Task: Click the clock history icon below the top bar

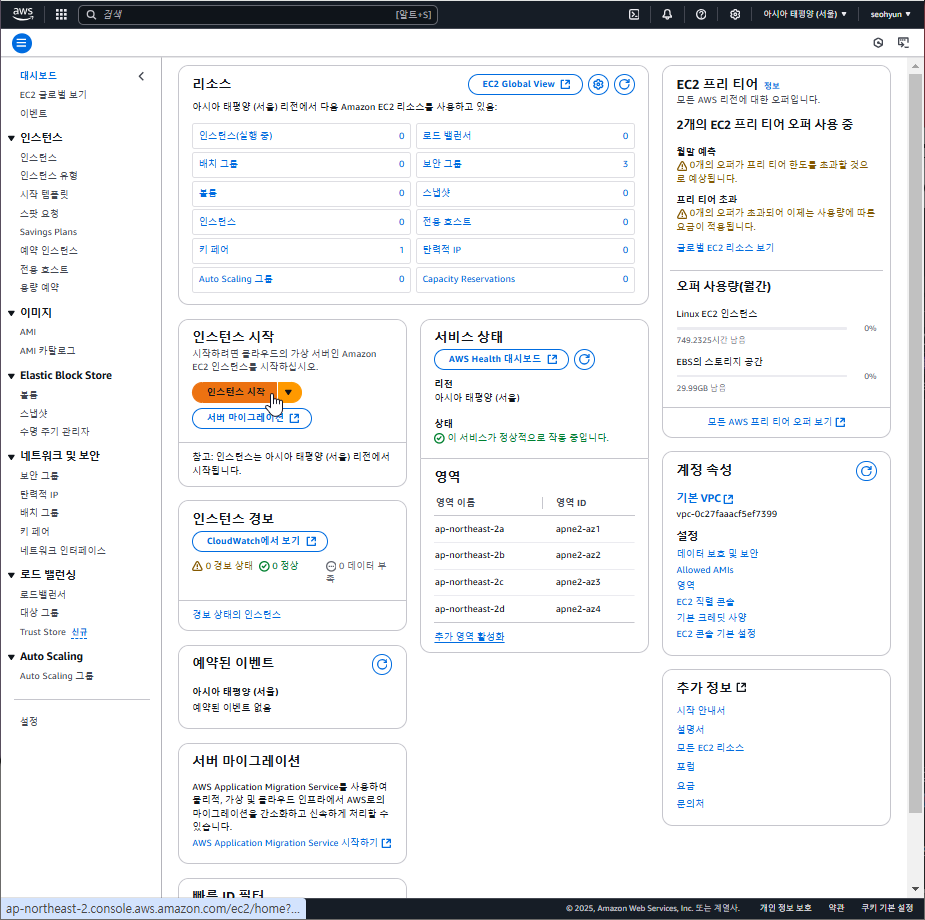Action: pyautogui.click(x=878, y=42)
